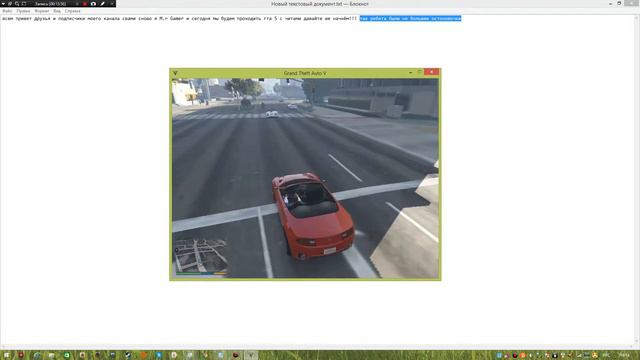Viewport: 640px width, 360px height.
Task: Minimize the Grand Theft Auto V window
Action: (x=411, y=72)
